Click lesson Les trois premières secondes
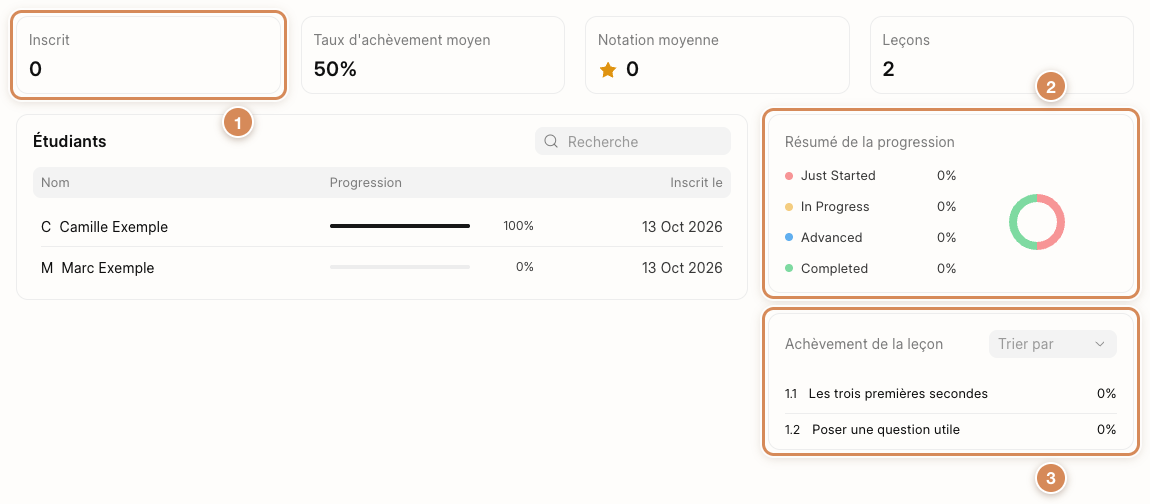This screenshot has width=1150, height=504. (898, 394)
